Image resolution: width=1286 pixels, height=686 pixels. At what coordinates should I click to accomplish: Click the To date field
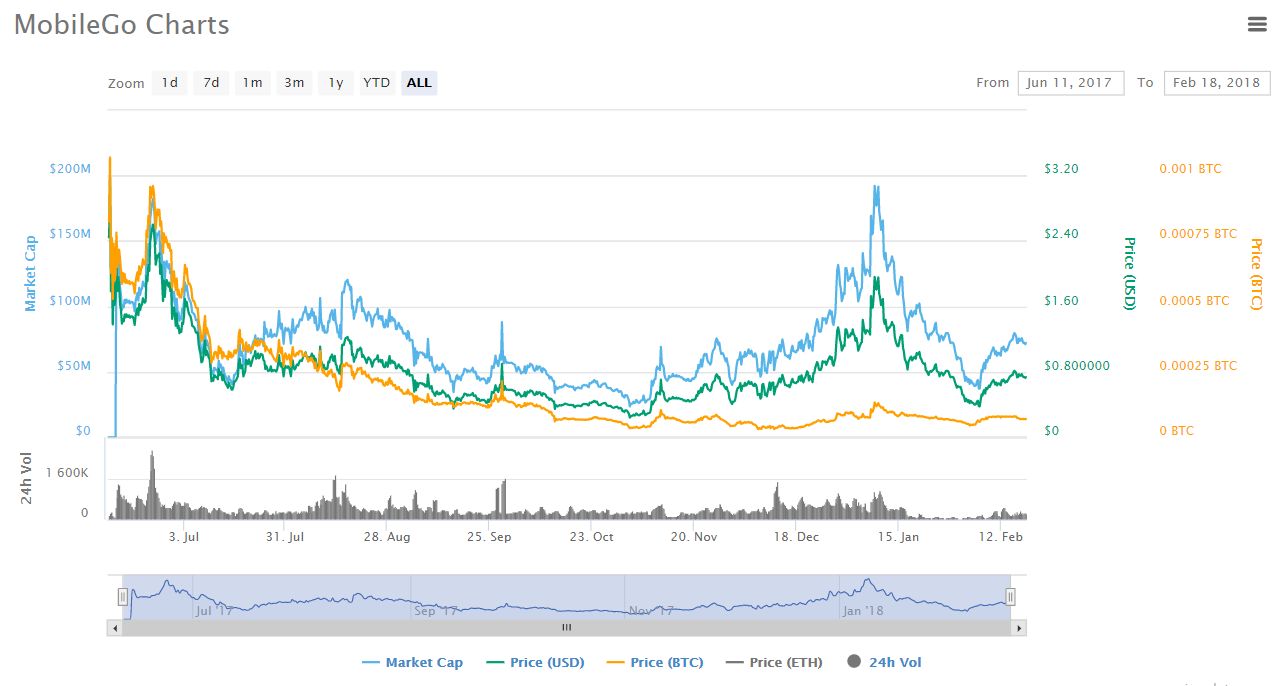[1215, 83]
